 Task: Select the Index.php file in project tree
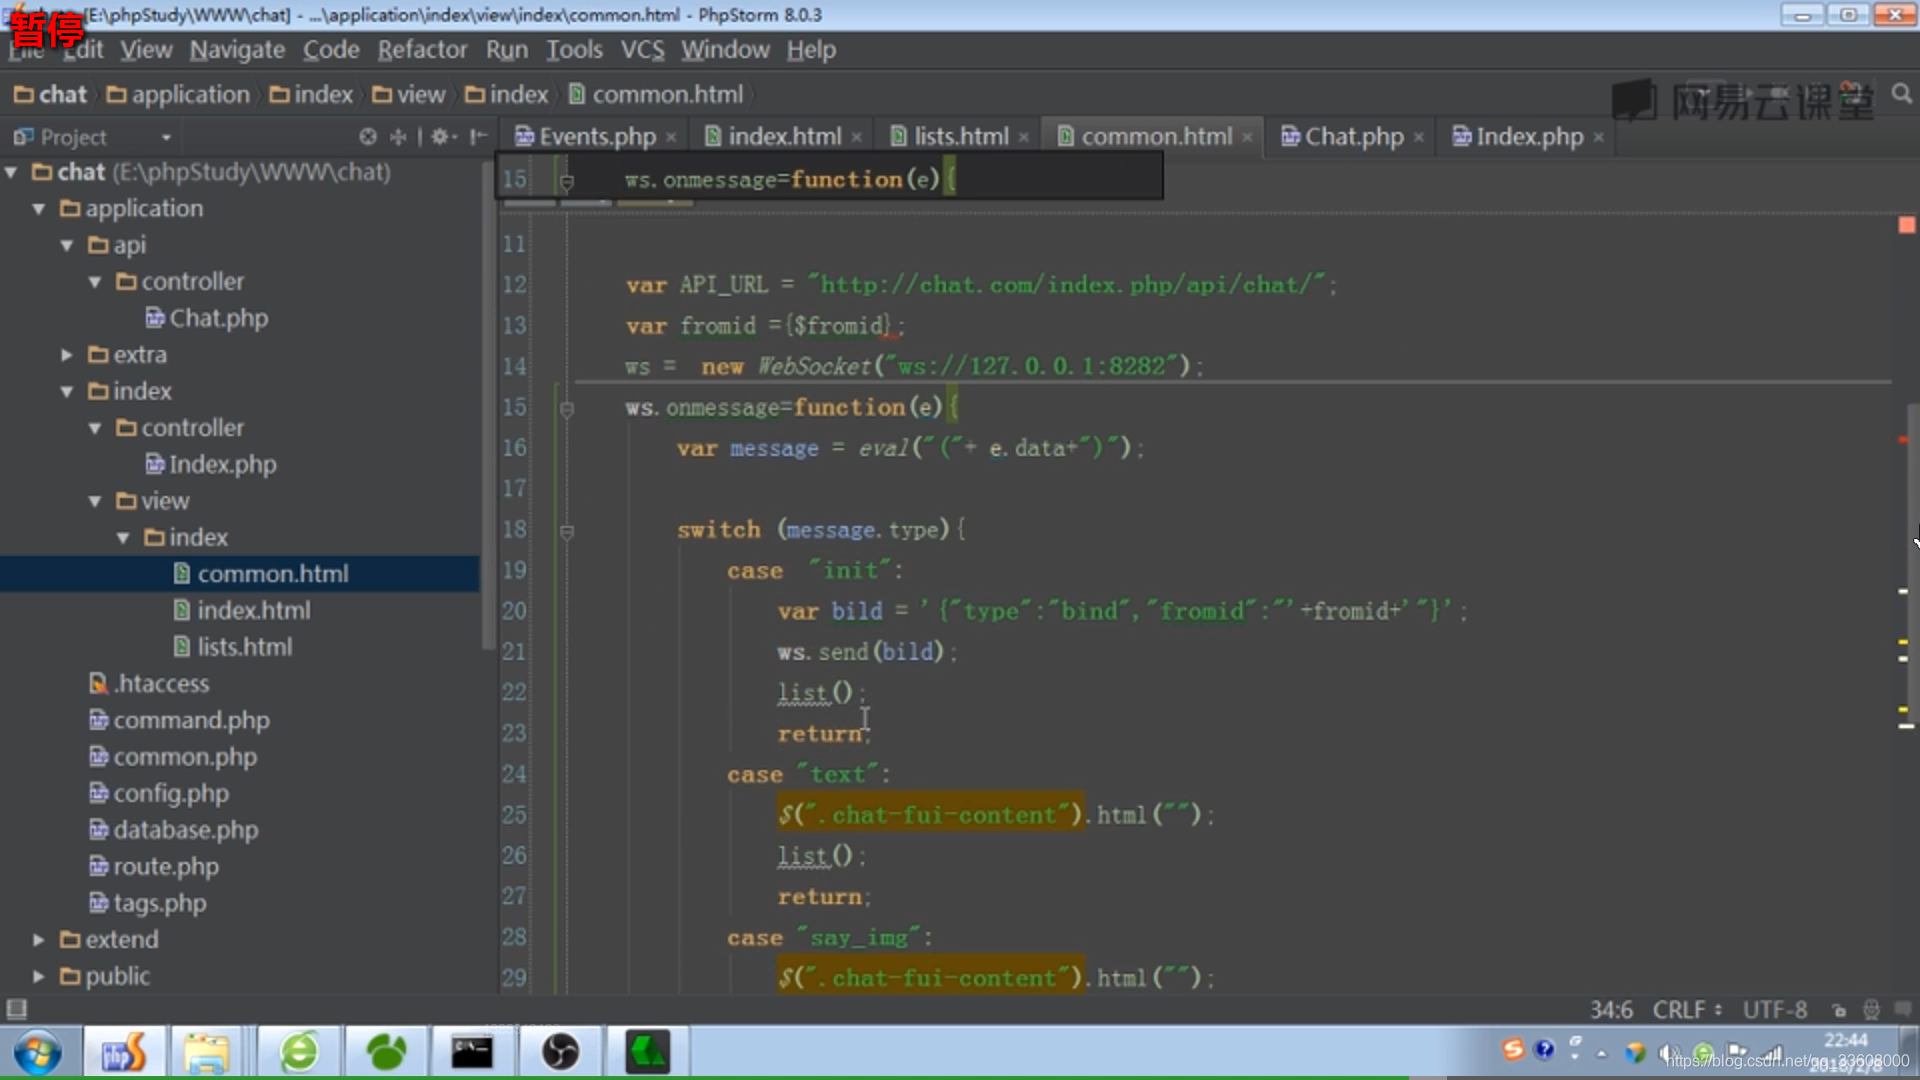pos(220,464)
